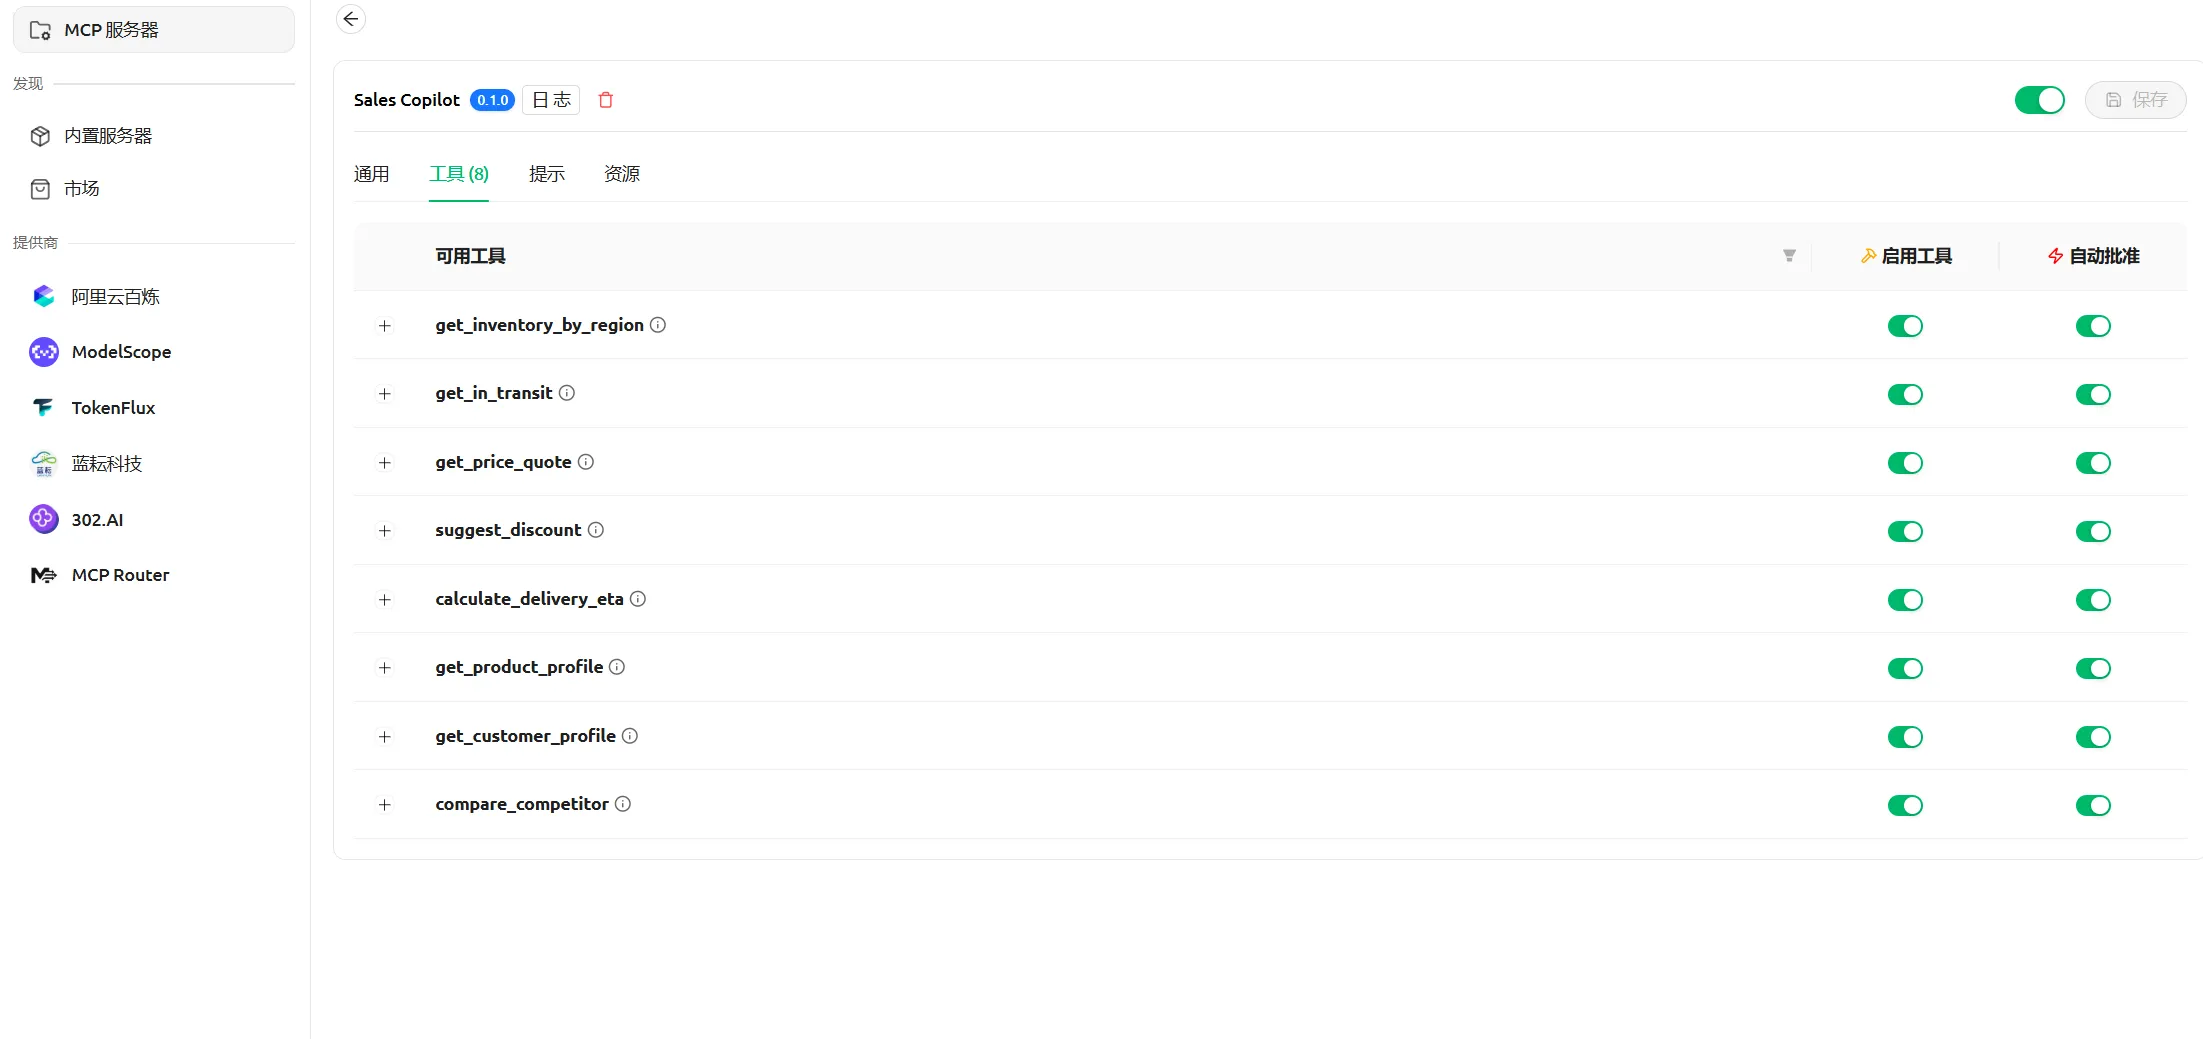The image size is (2203, 1039).
Task: Click info icon next to get_in_transit
Action: 567,393
